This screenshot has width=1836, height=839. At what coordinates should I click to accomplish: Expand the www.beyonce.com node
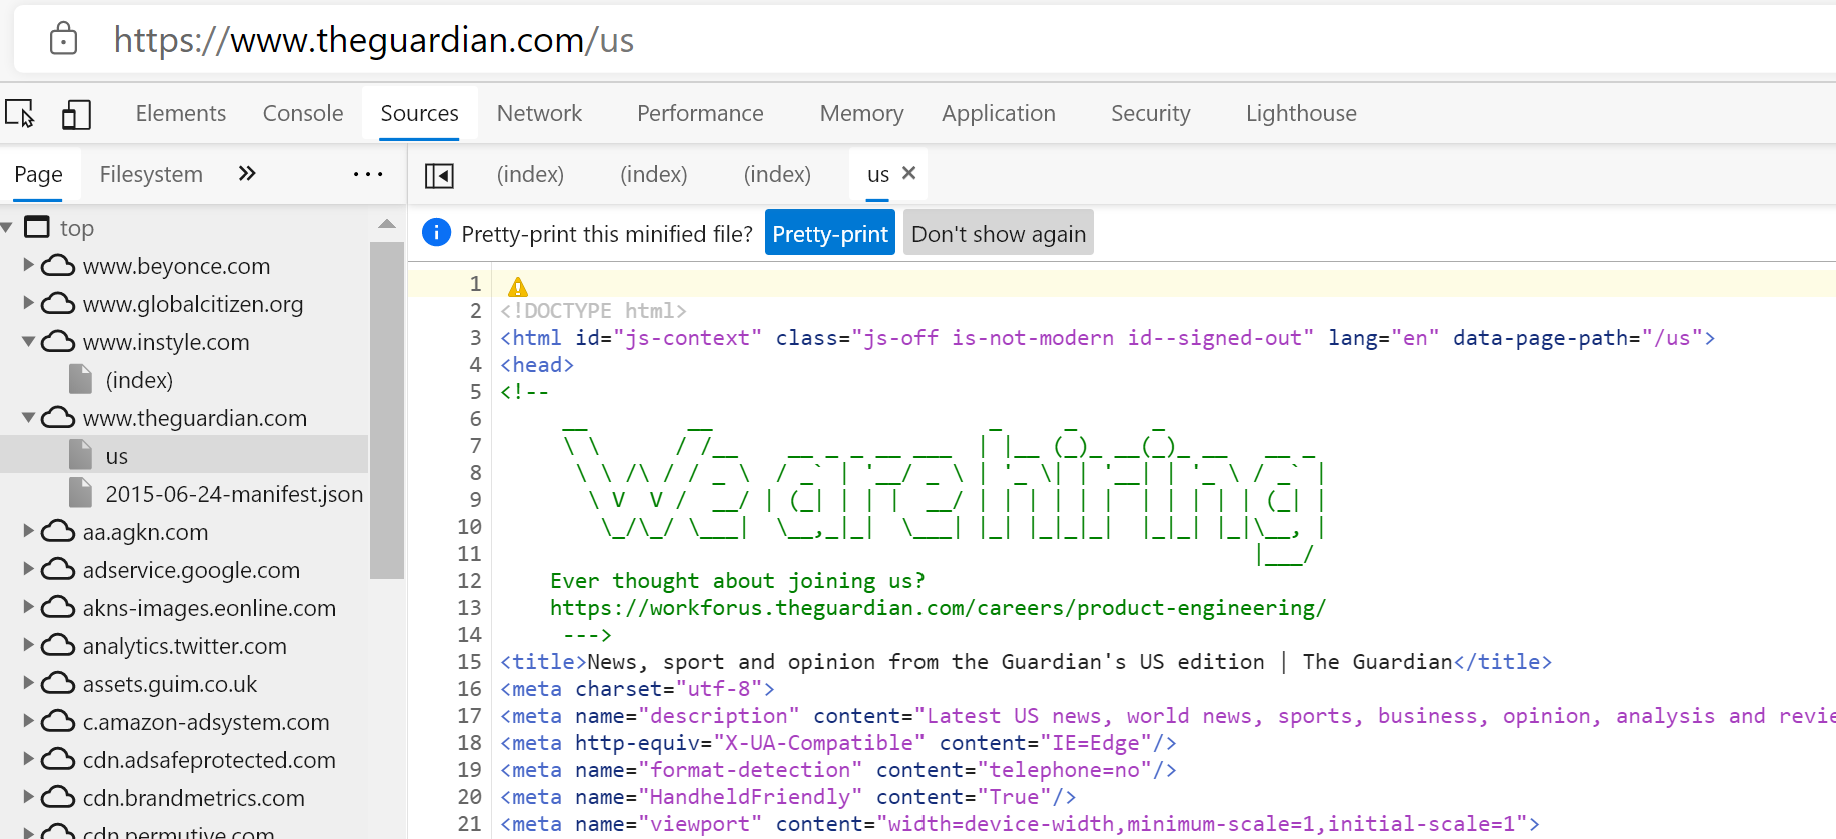coord(29,265)
